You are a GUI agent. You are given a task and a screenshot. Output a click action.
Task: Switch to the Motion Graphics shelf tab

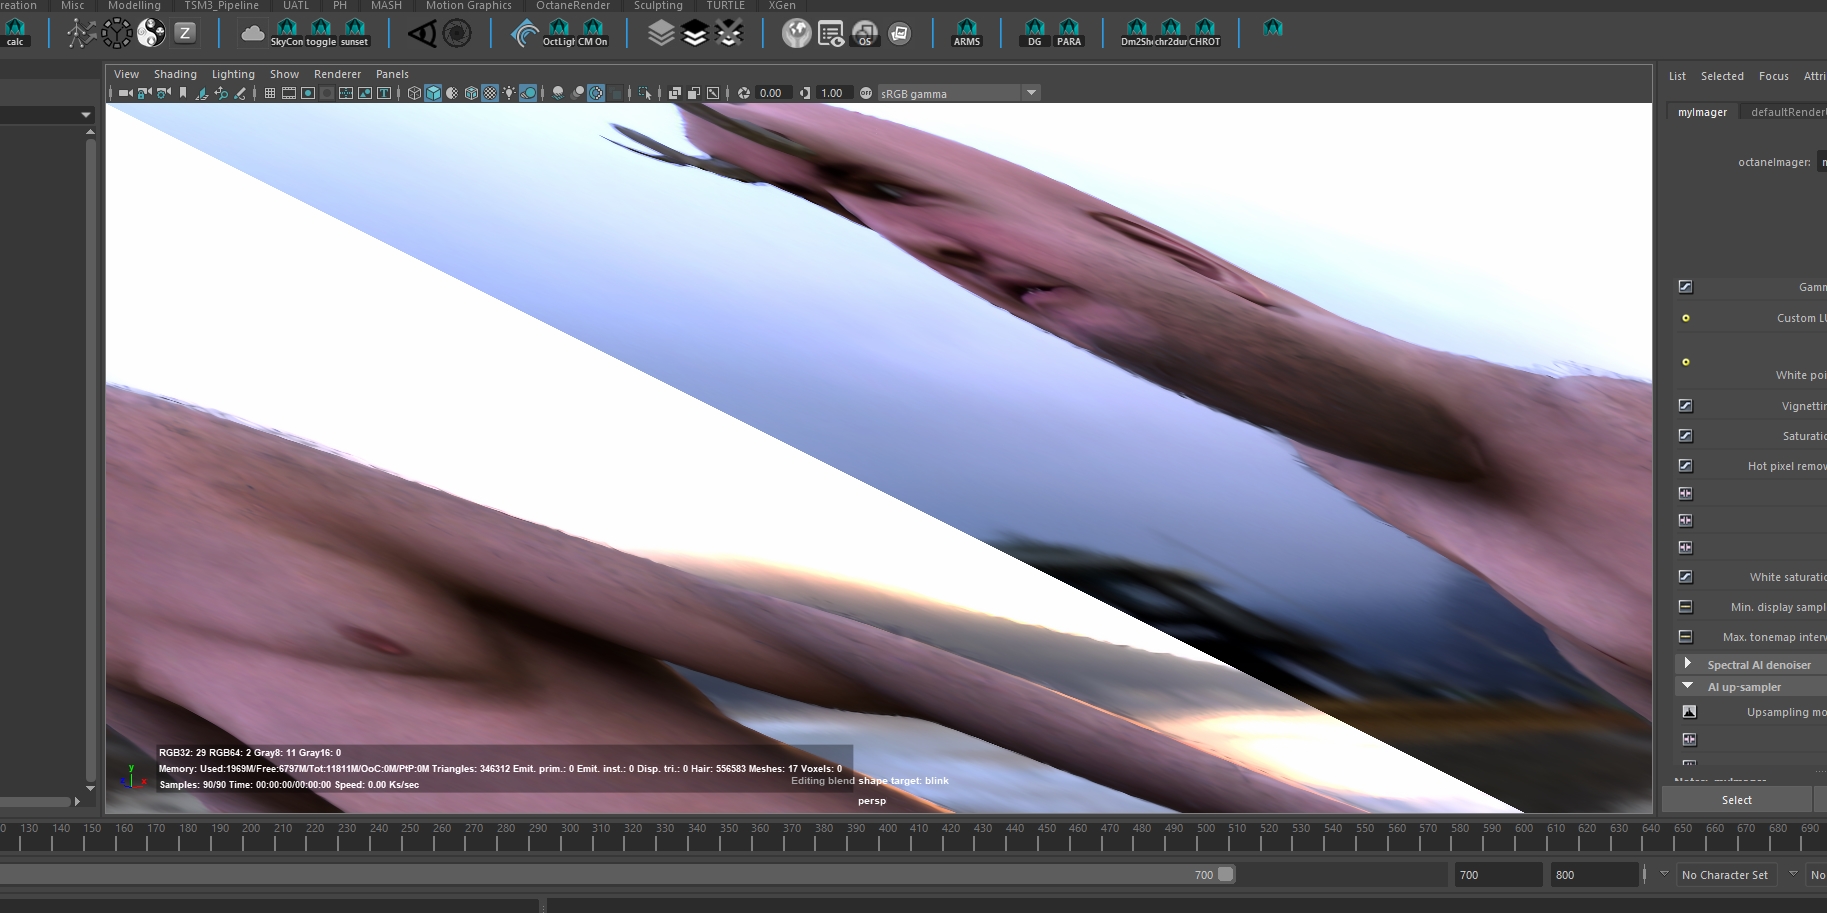point(469,5)
